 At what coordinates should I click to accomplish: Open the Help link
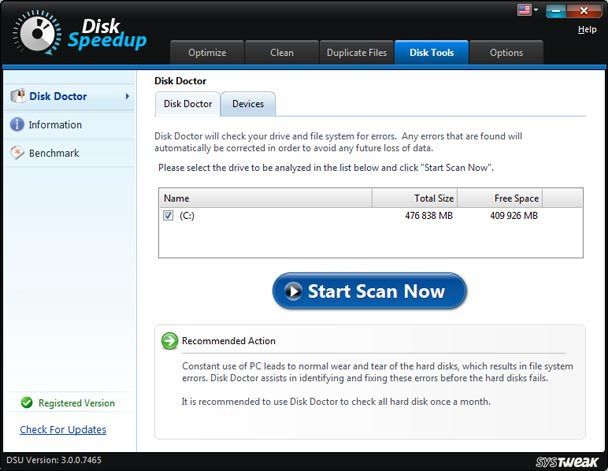587,29
